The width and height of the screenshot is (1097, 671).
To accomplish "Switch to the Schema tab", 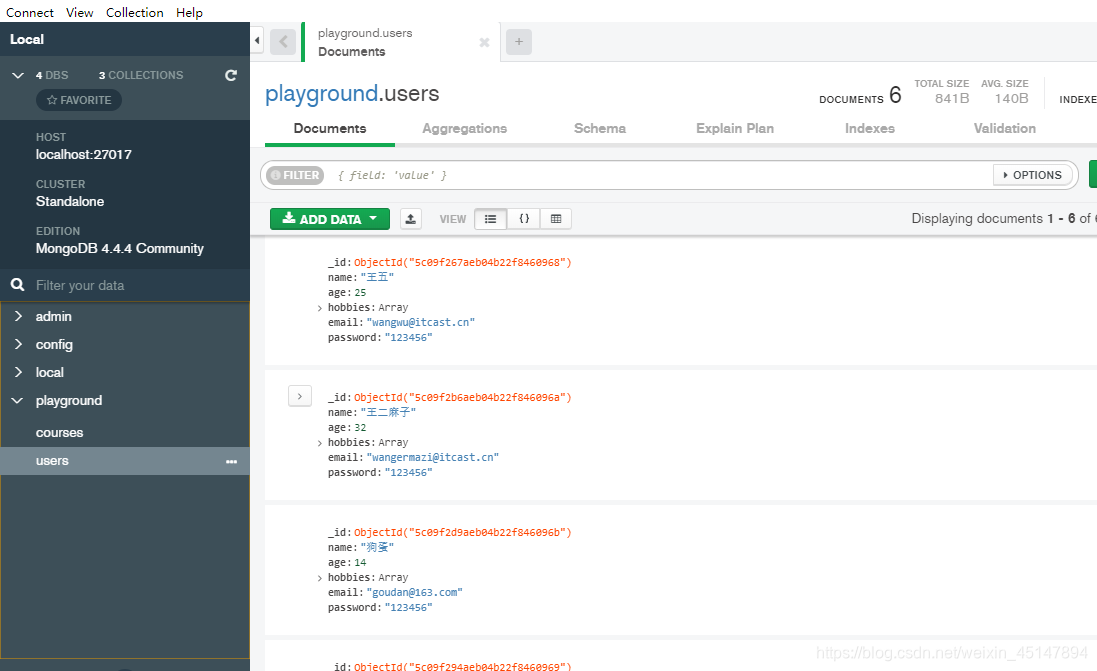I will 600,129.
